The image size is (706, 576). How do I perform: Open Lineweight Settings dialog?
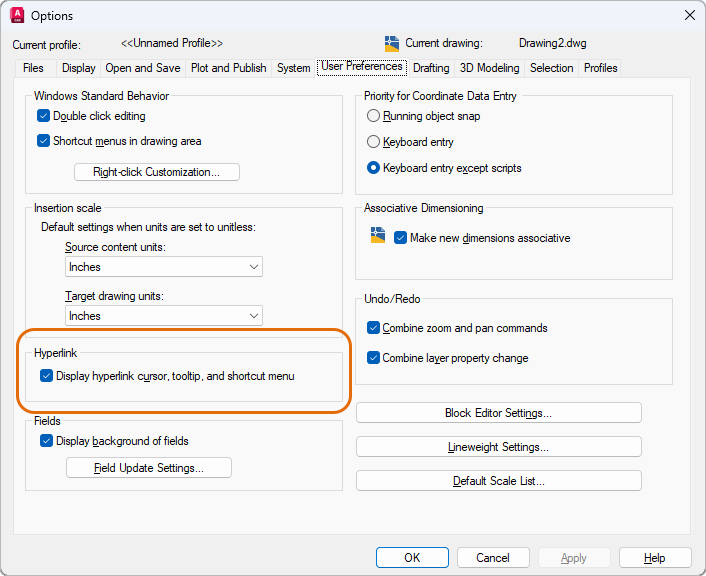pos(498,447)
